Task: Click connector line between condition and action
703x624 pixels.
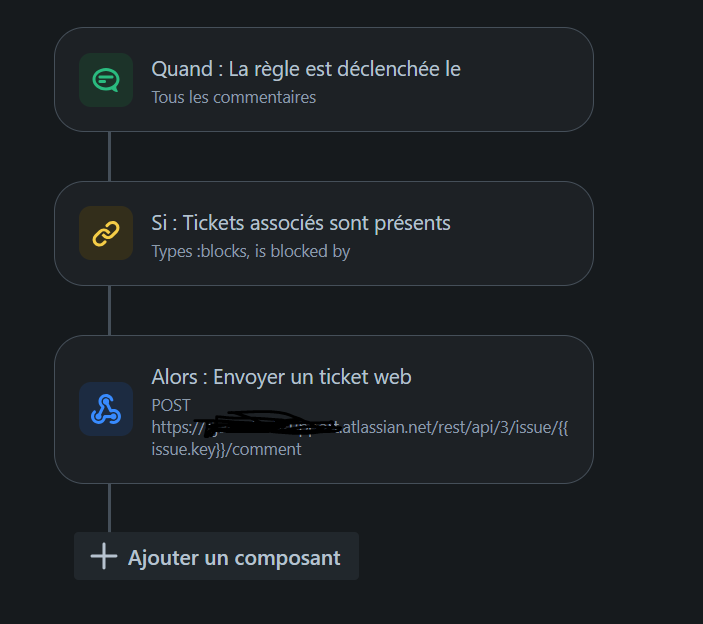Action: click(109, 310)
